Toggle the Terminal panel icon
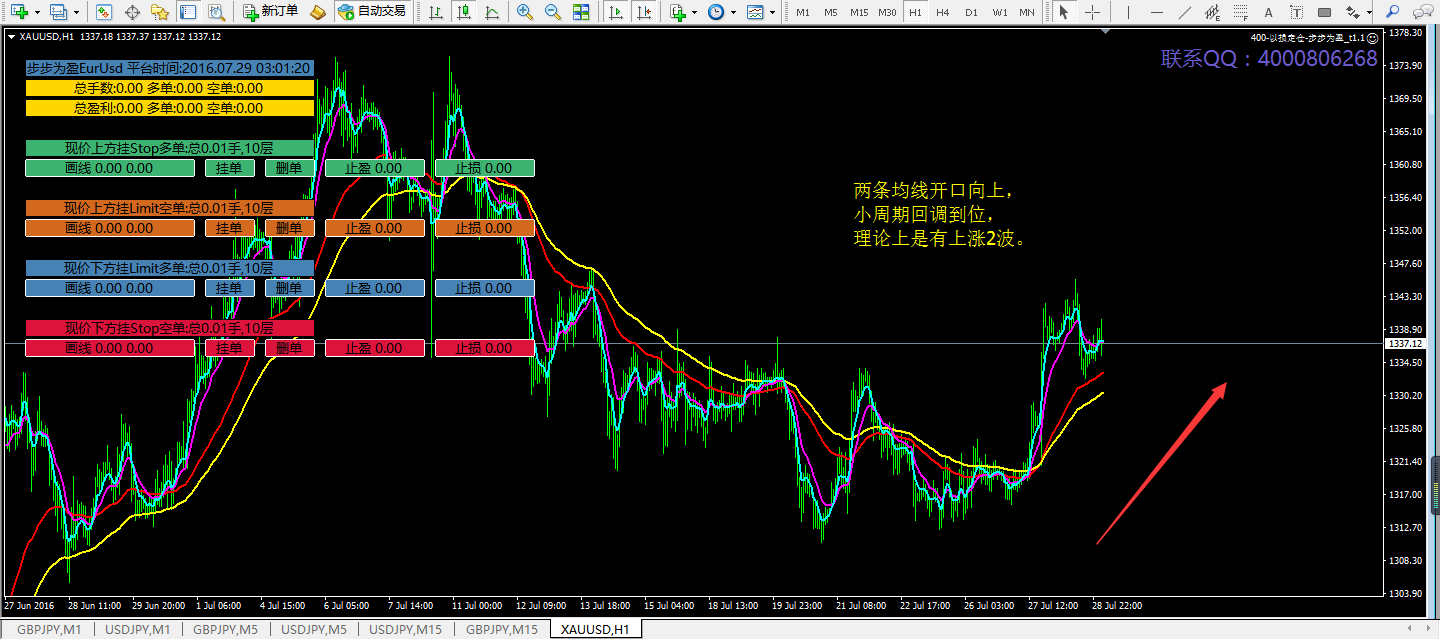 coord(188,12)
